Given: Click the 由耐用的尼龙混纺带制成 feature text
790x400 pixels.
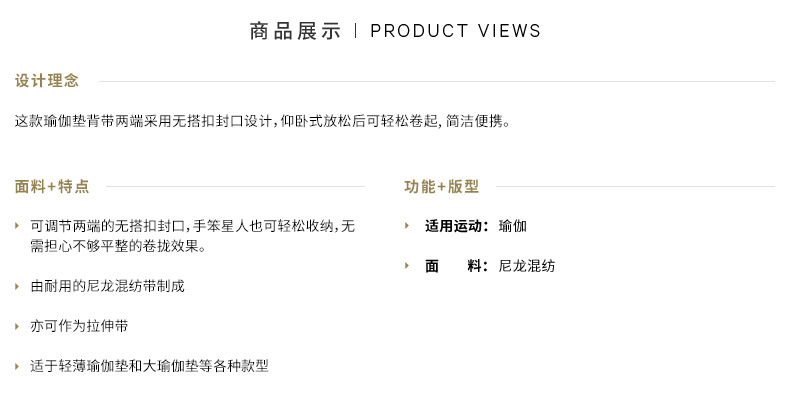Looking at the screenshot, I should (x=108, y=286).
